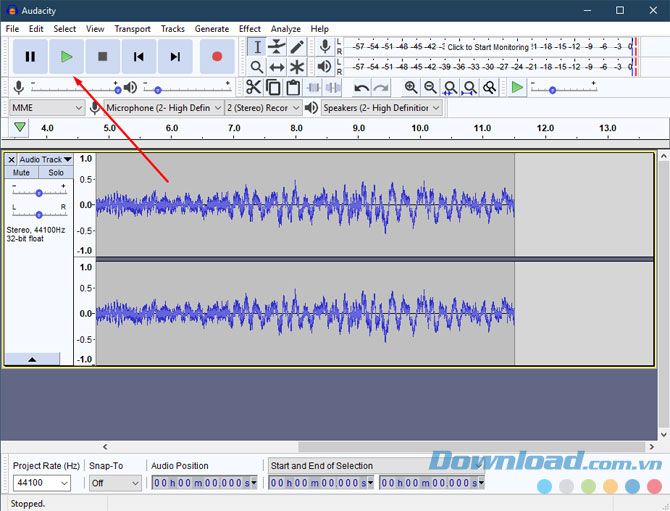Viewport: 670px width, 511px height.
Task: Open the Select menu
Action: coord(65,29)
